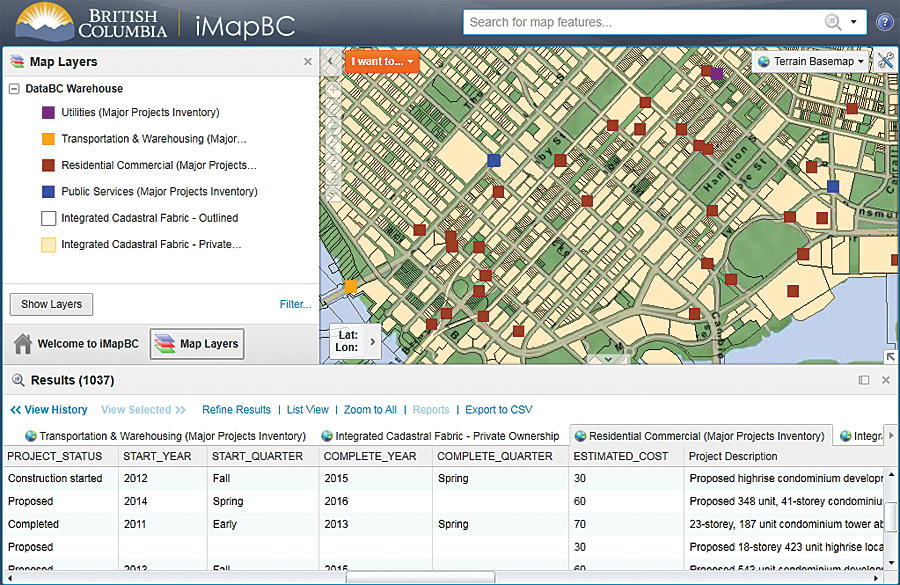Click the Results magnifier icon
The image size is (900, 585).
pos(18,380)
